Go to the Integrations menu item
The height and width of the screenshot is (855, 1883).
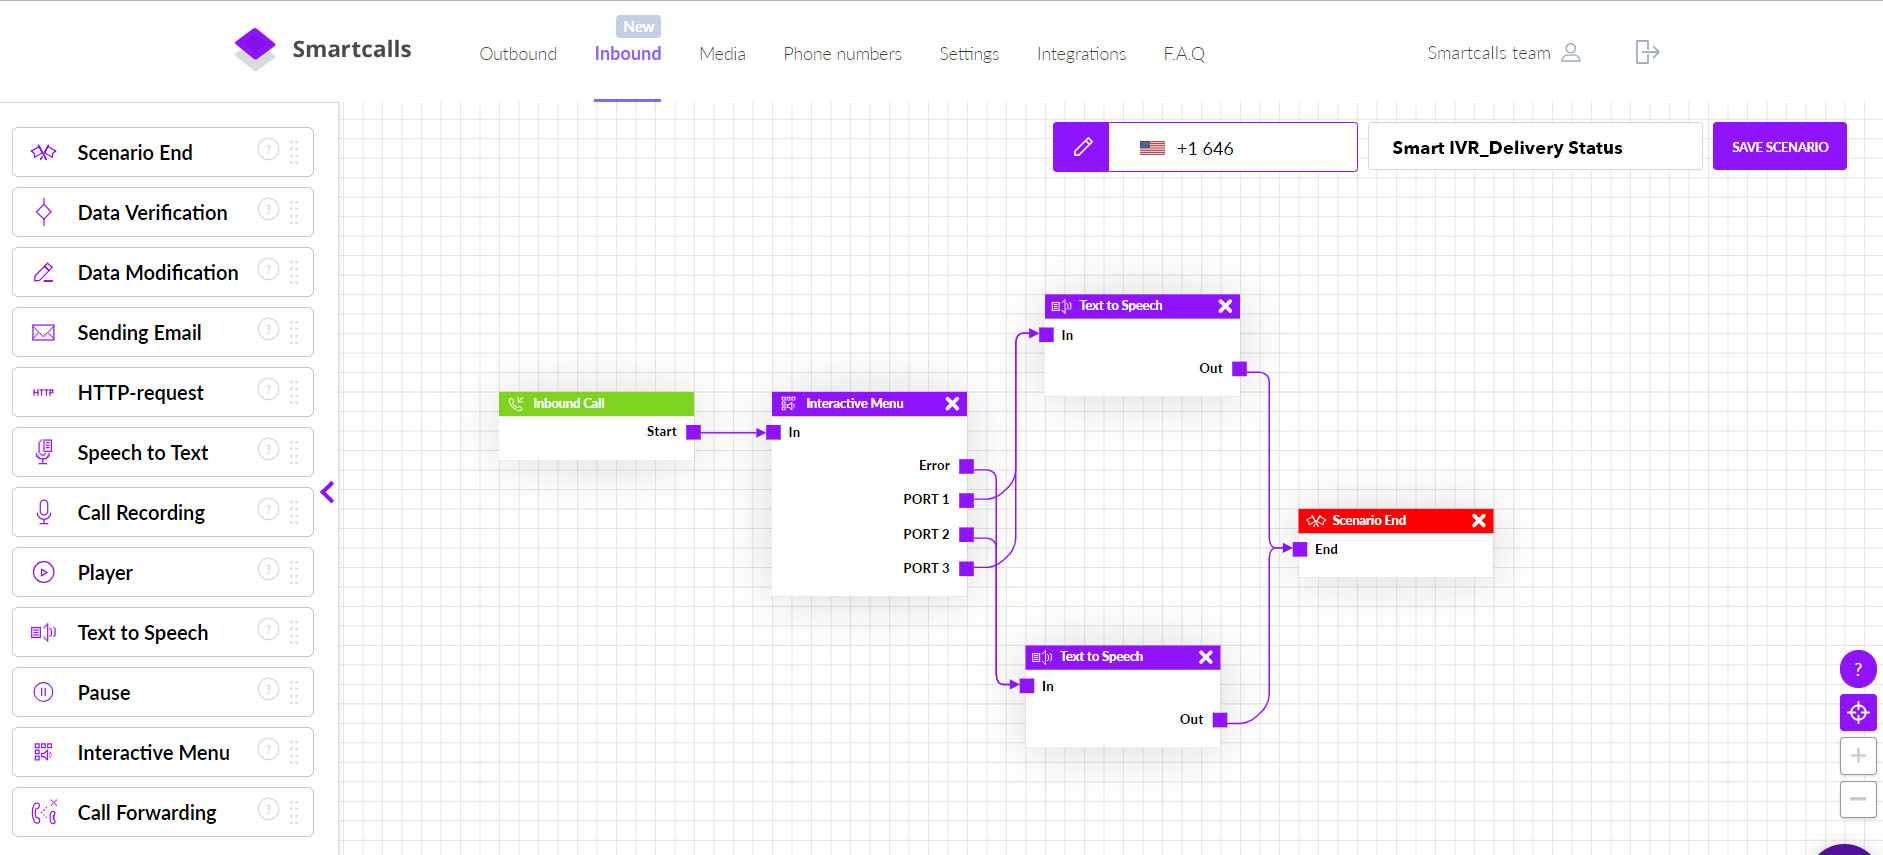(1081, 54)
